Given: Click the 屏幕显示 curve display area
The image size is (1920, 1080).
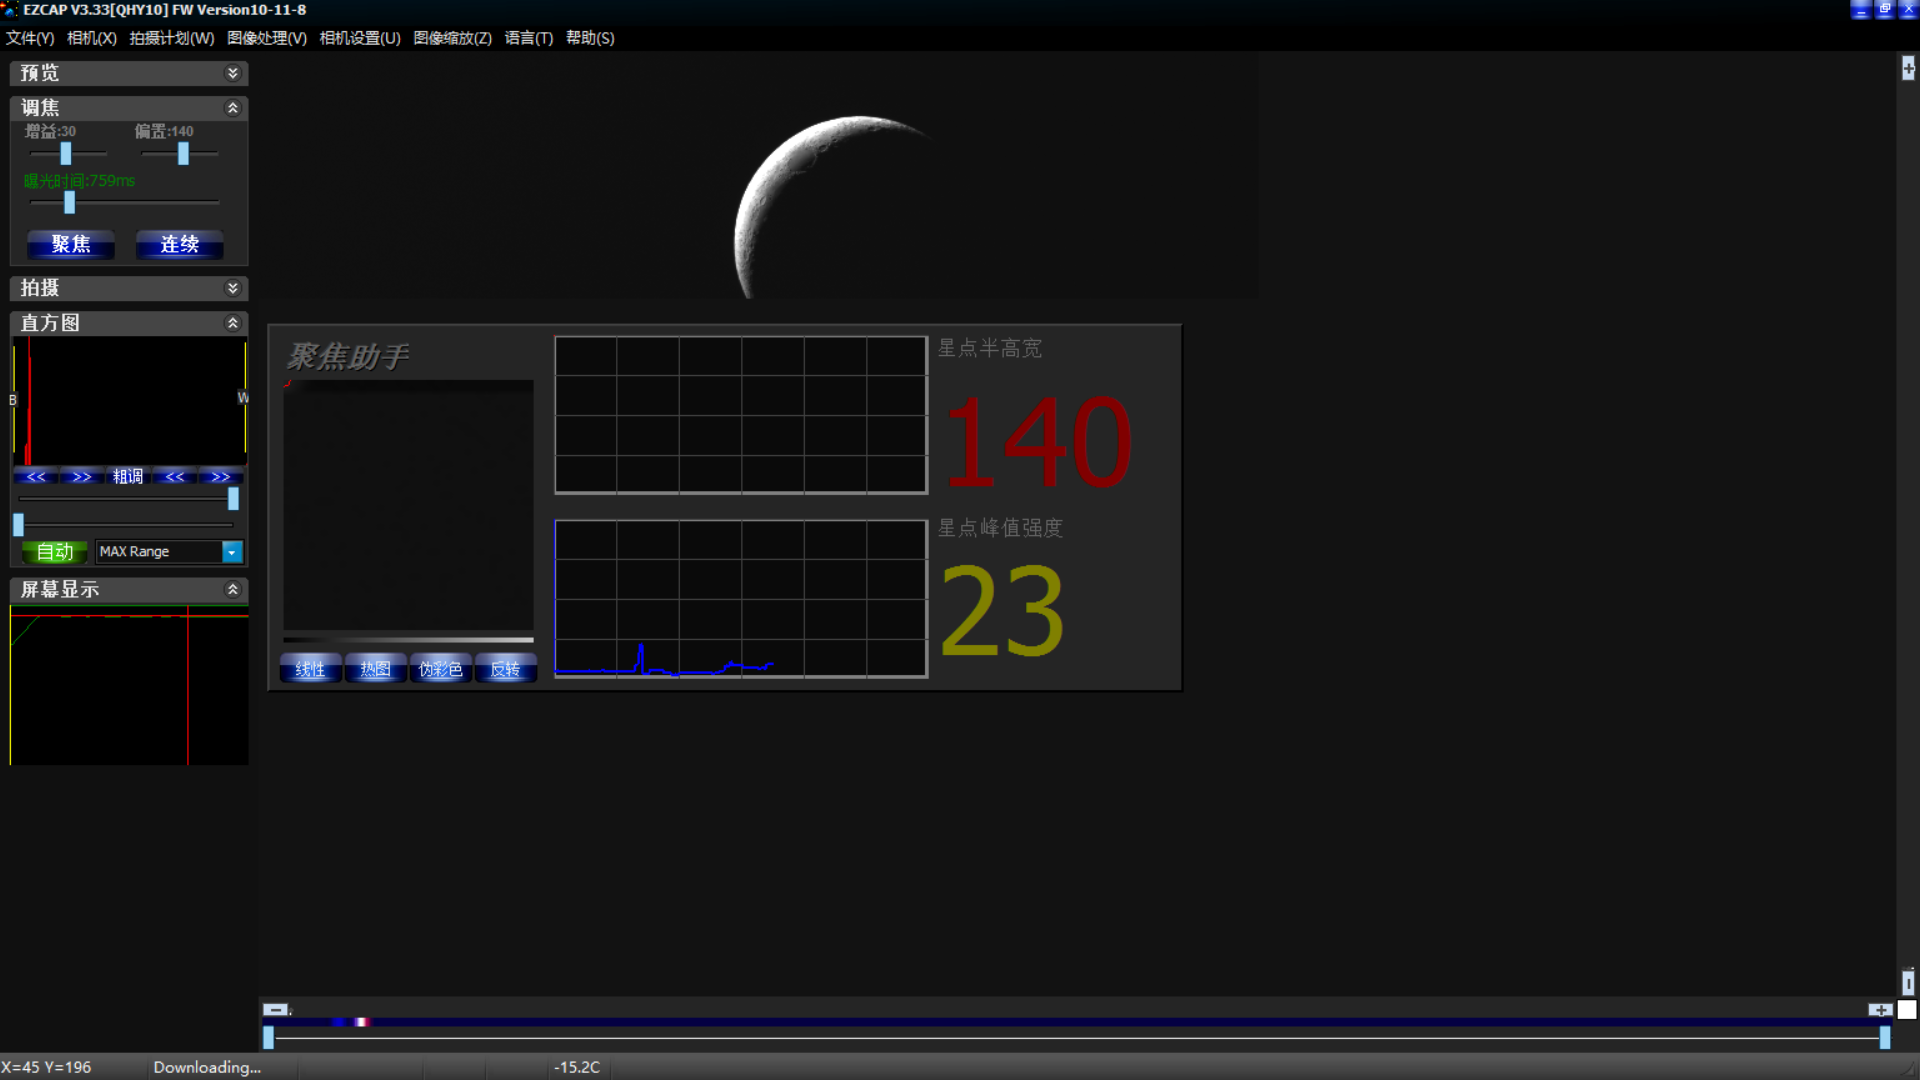Looking at the screenshot, I should pos(129,686).
